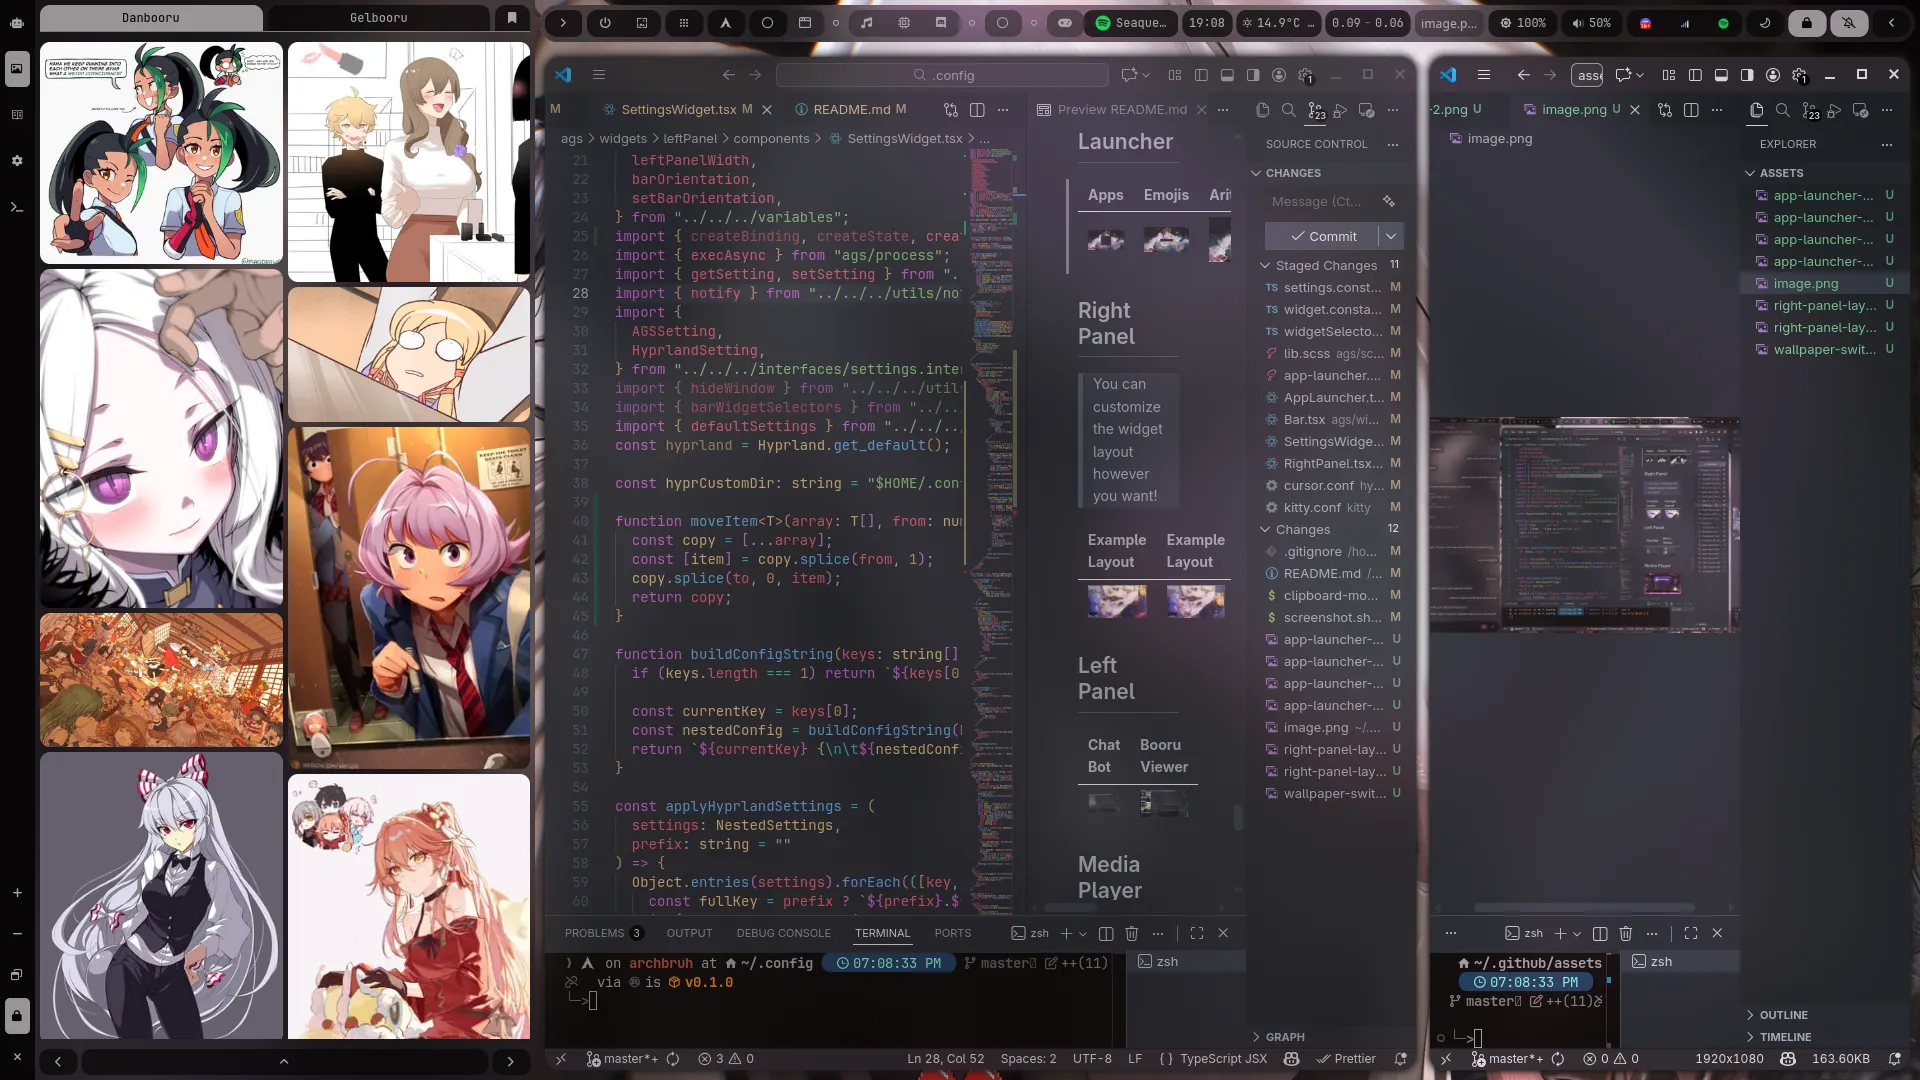Image resolution: width=1920 pixels, height=1080 pixels.
Task: Open Search view icon in .config window
Action: pos(1289,110)
